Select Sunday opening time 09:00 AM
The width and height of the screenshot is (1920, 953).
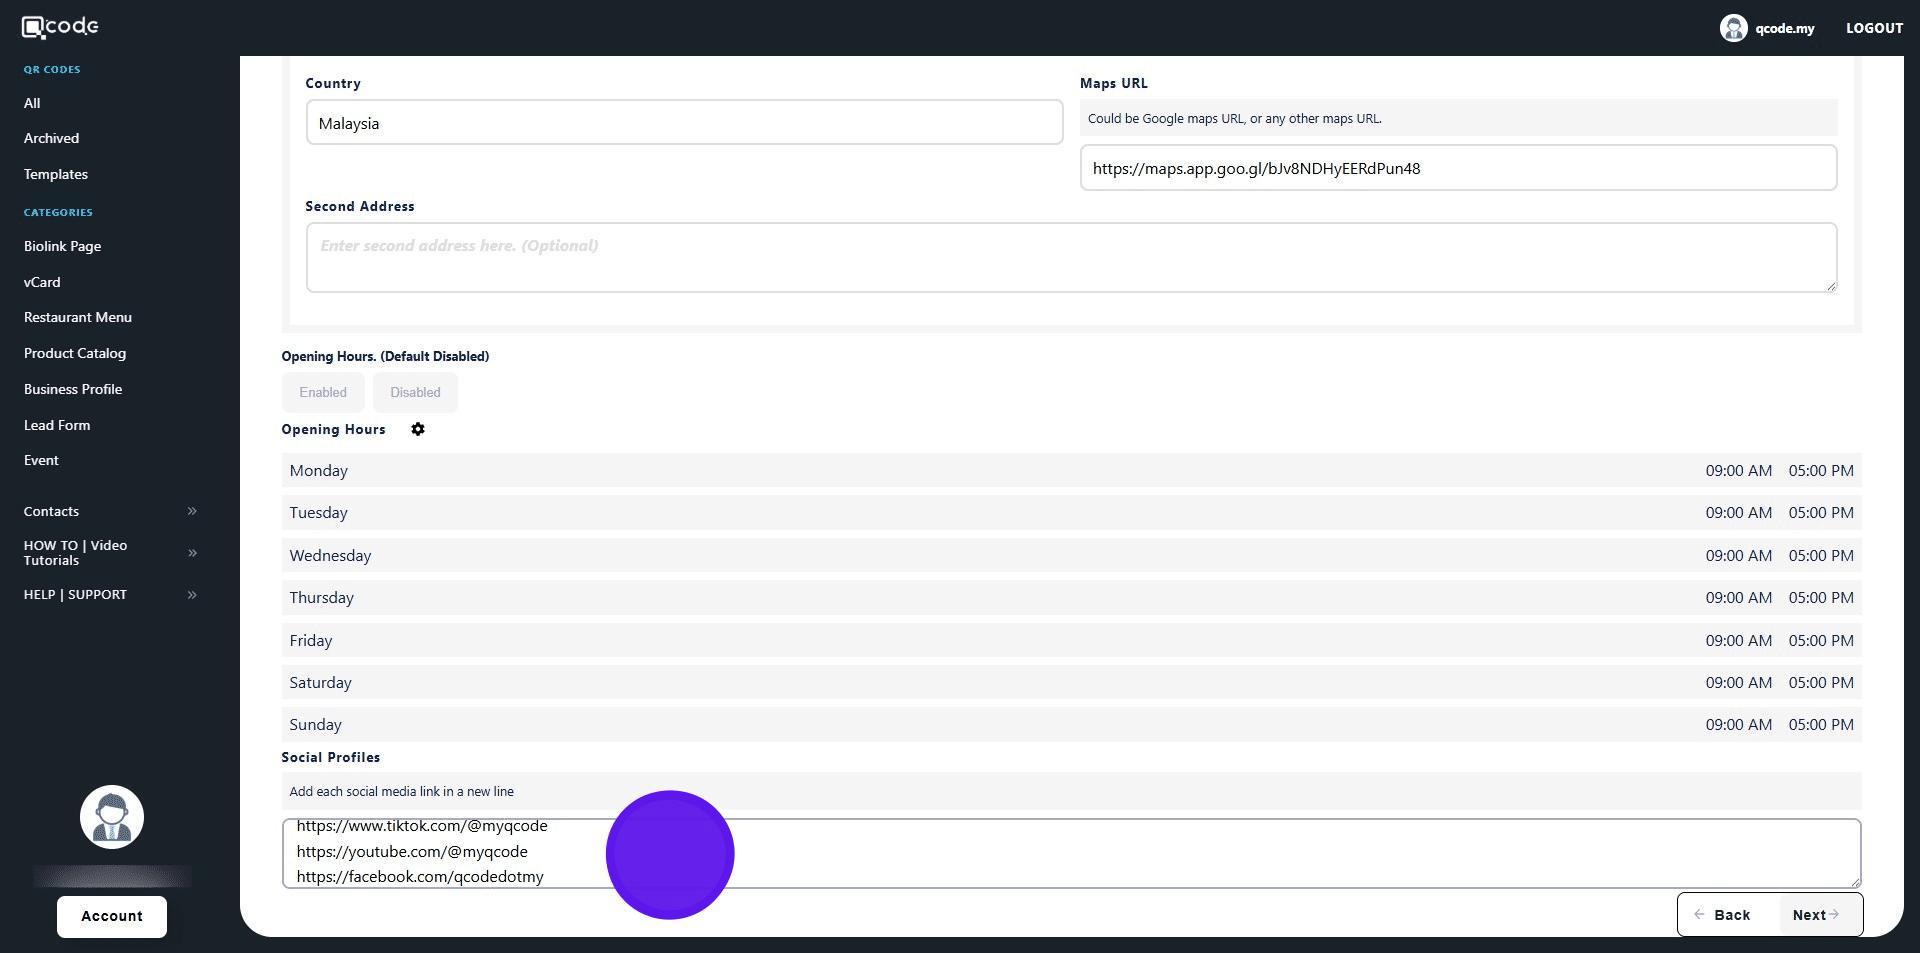click(x=1738, y=724)
